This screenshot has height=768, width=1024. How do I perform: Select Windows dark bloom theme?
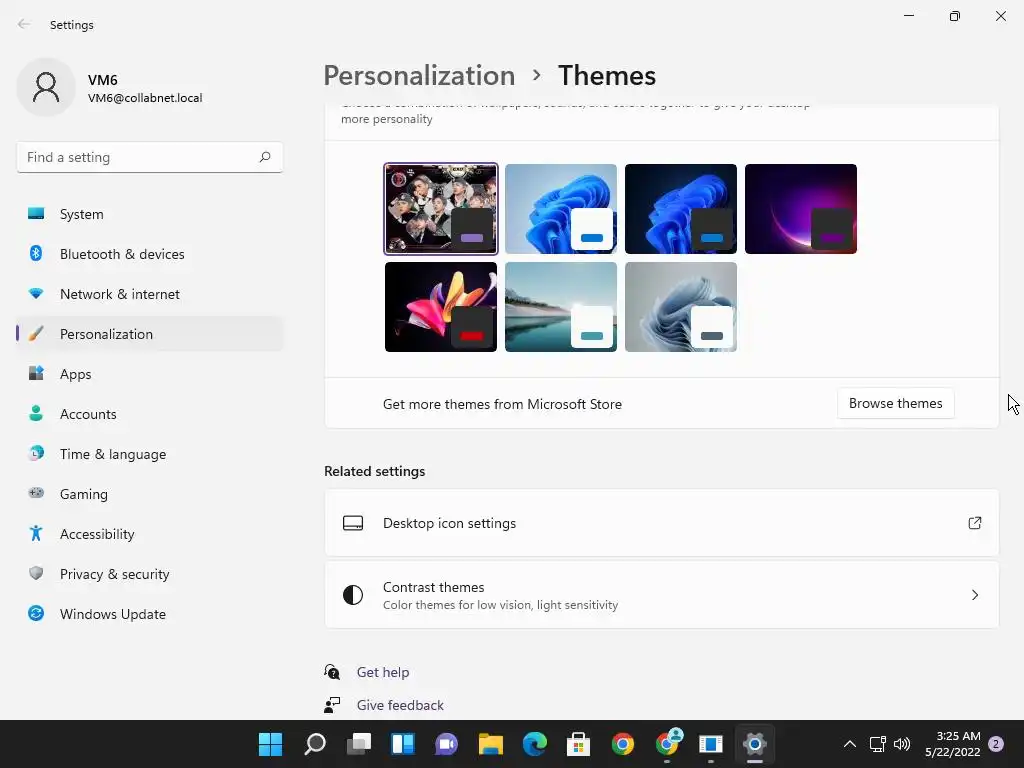pos(680,209)
